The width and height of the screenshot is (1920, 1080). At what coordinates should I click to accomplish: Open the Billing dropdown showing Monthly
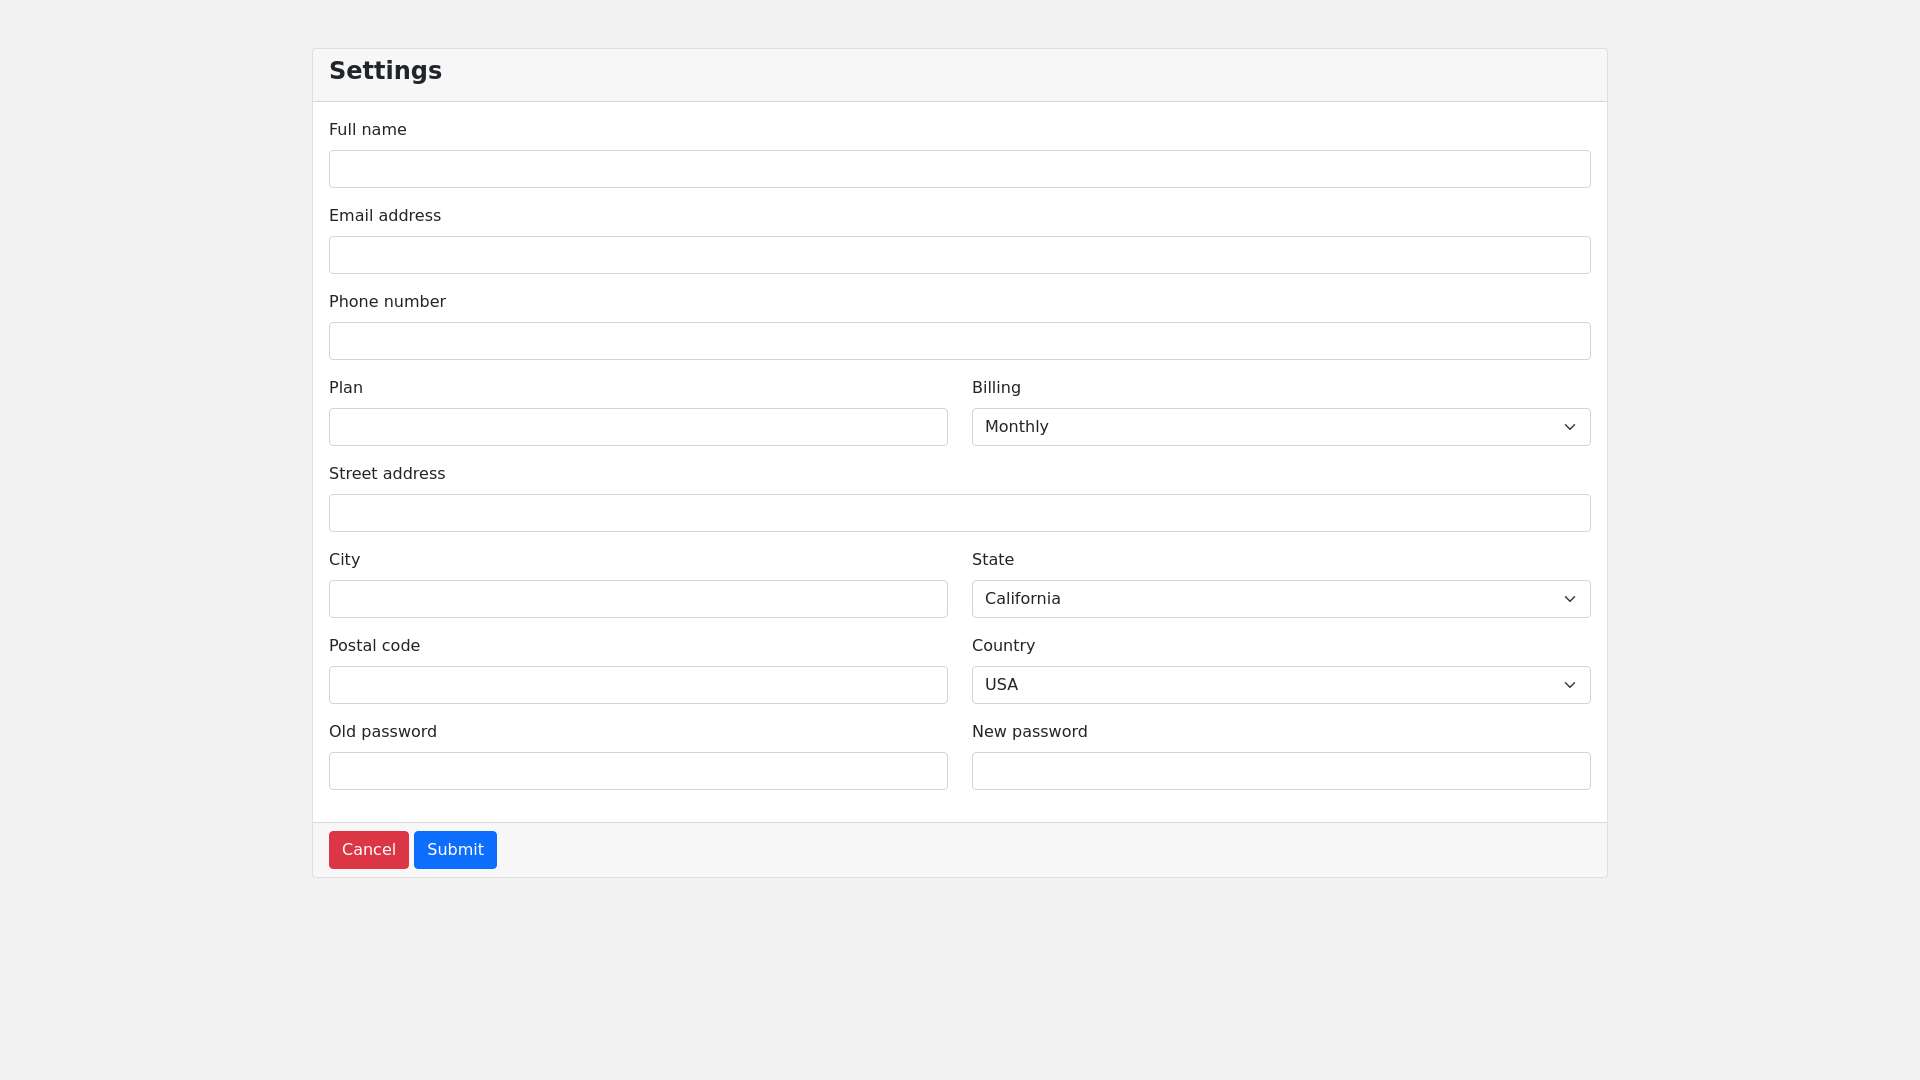(x=1280, y=426)
